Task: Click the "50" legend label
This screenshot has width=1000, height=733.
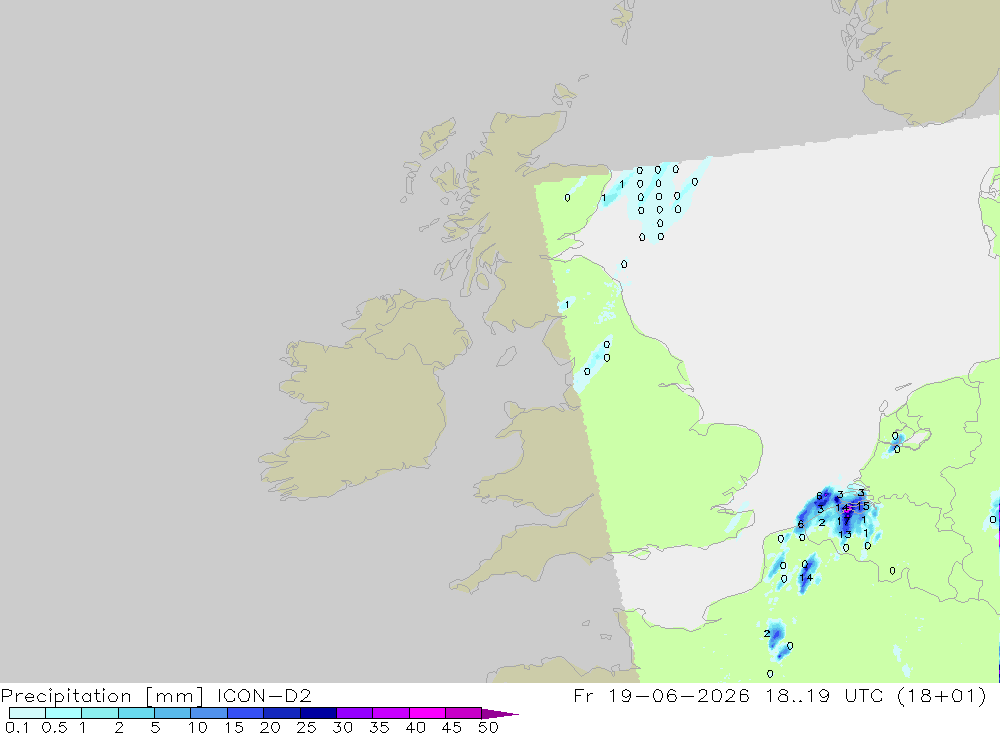Action: [x=488, y=727]
